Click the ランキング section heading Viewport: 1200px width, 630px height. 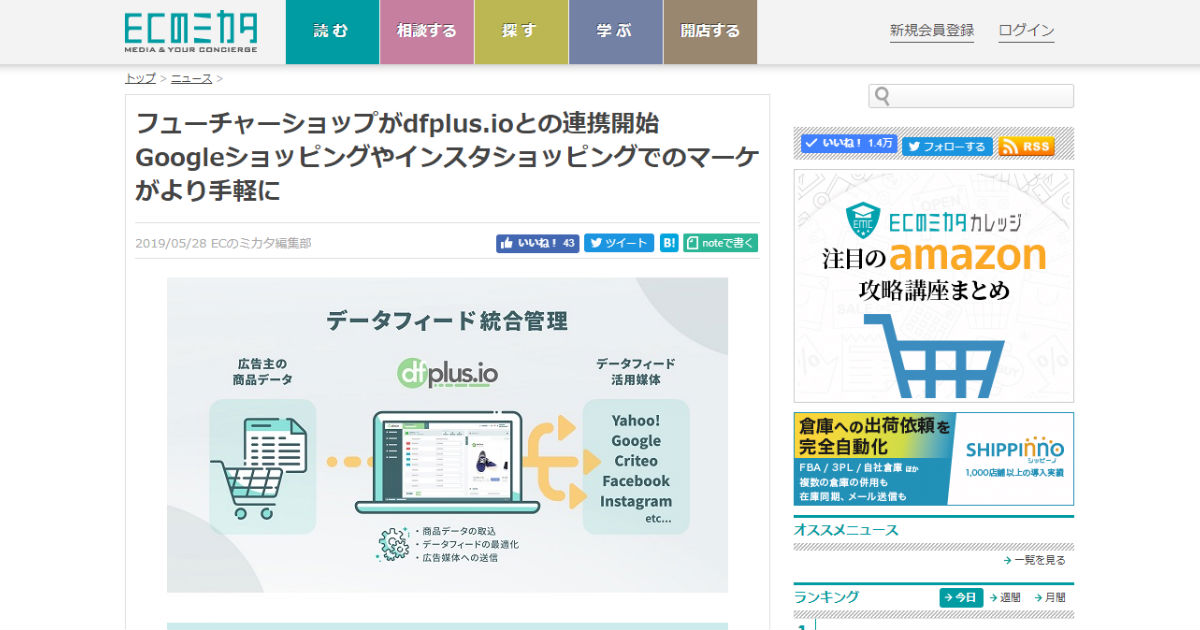pos(826,597)
